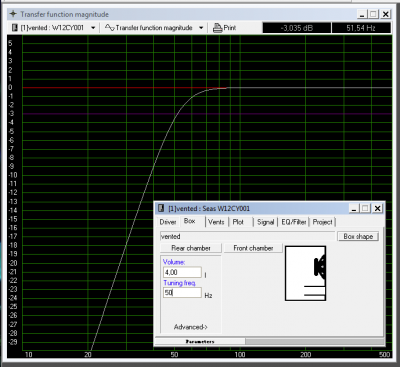Maximize the Transfer function magnitude window
The image size is (400, 367).
click(x=373, y=14)
